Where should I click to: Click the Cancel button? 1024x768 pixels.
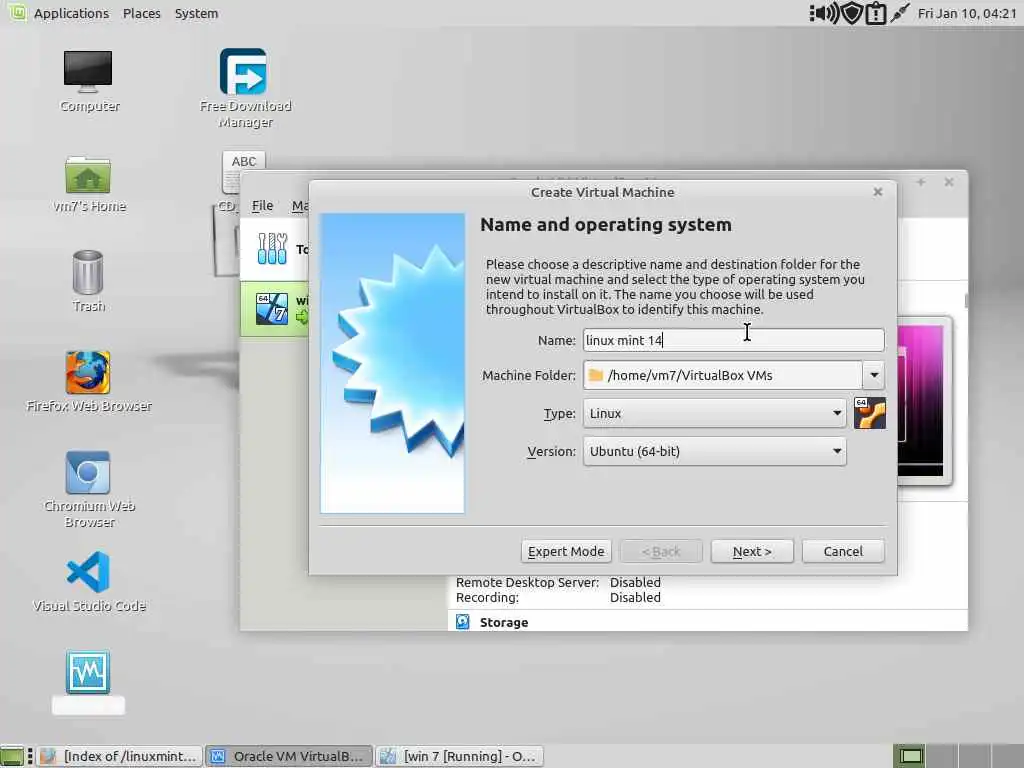pos(843,551)
